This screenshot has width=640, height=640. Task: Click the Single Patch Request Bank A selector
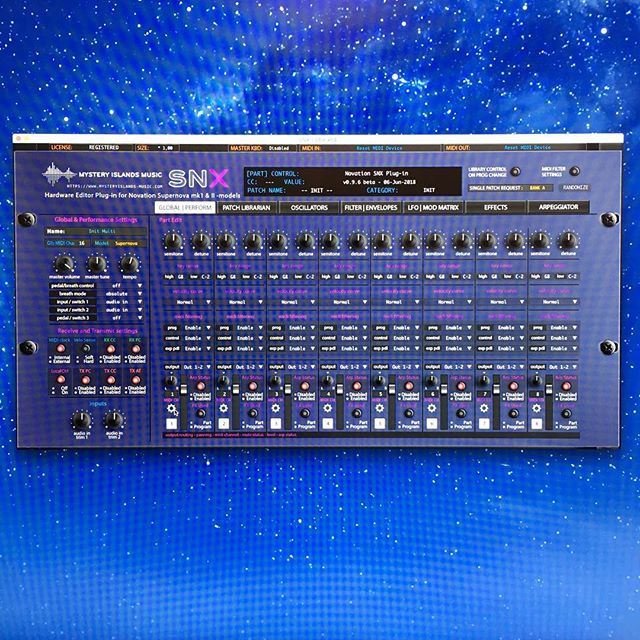pyautogui.click(x=538, y=188)
